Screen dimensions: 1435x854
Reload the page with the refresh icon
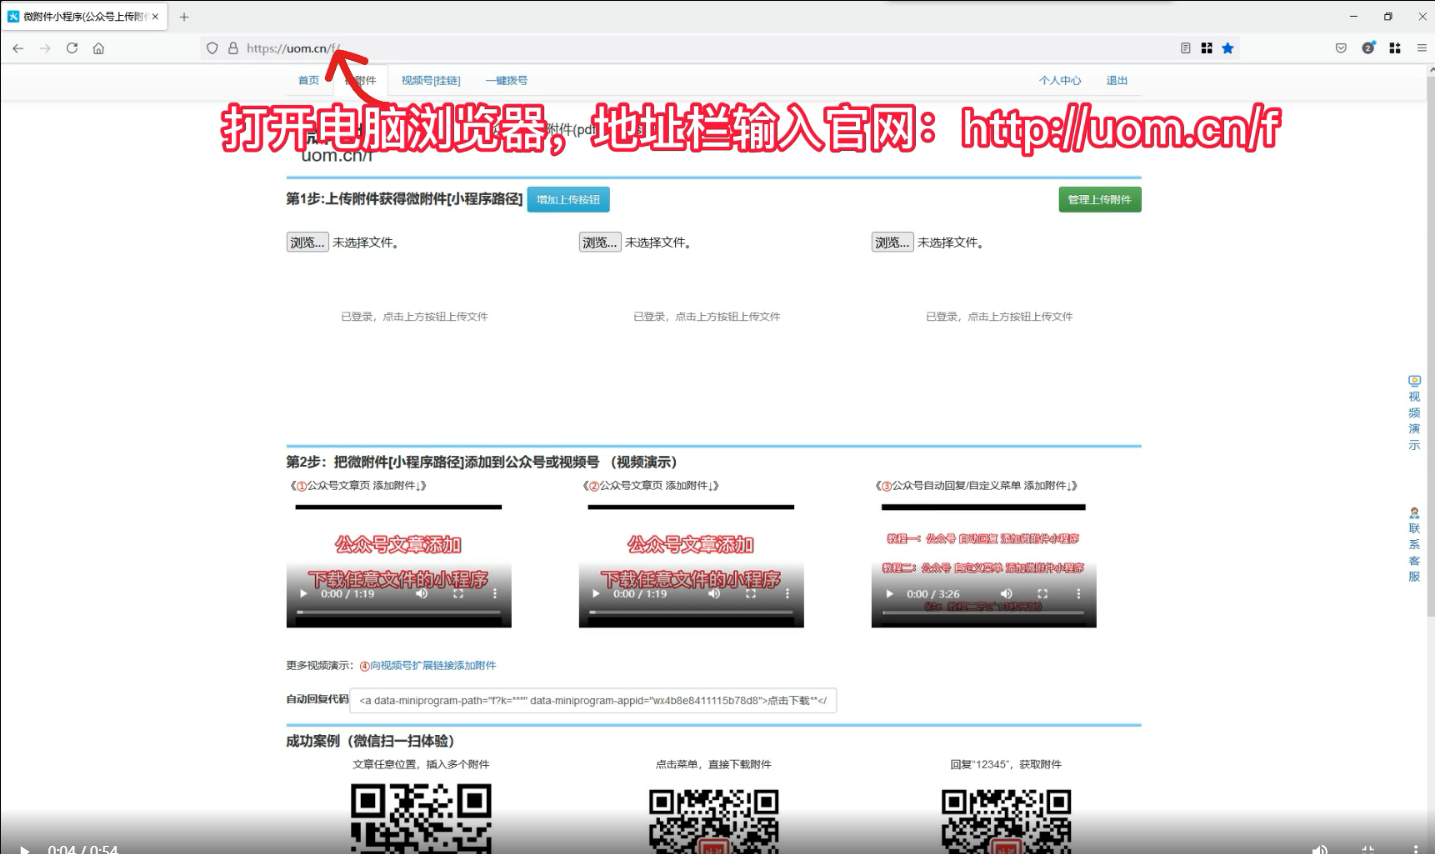(x=72, y=48)
